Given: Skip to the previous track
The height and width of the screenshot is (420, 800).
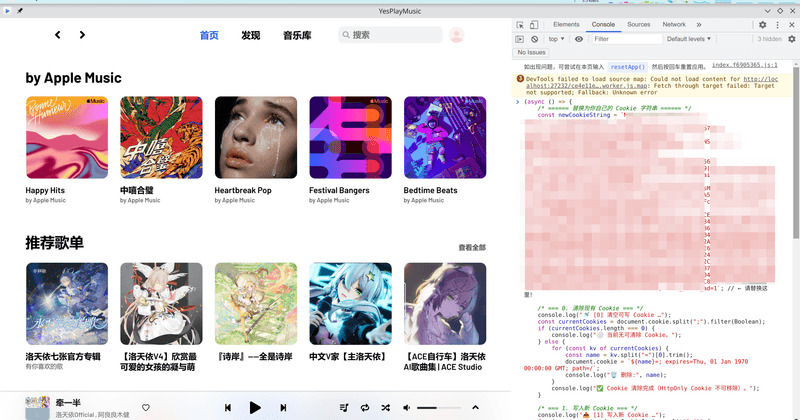Looking at the screenshot, I should pyautogui.click(x=228, y=407).
